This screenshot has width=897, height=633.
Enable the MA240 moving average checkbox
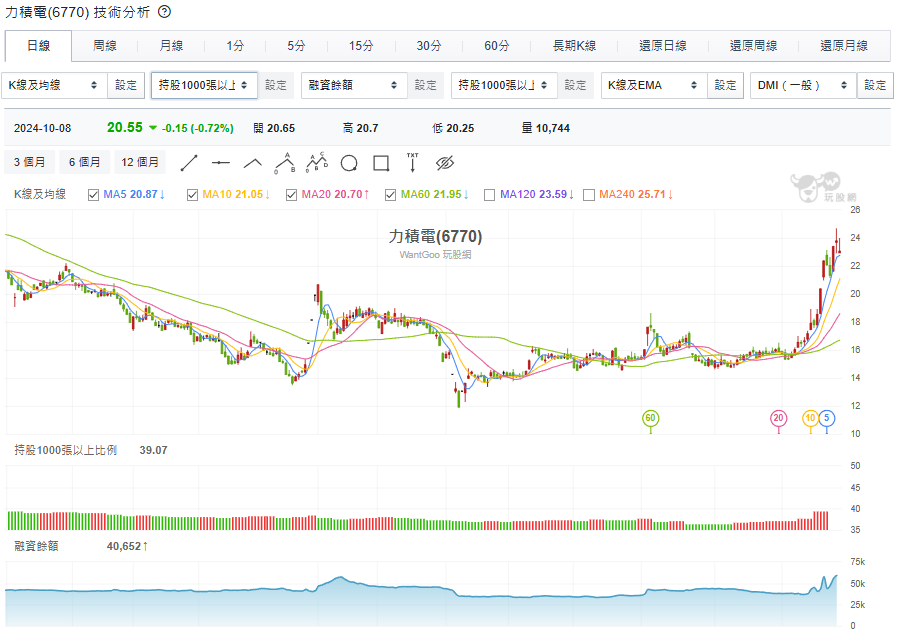588,196
